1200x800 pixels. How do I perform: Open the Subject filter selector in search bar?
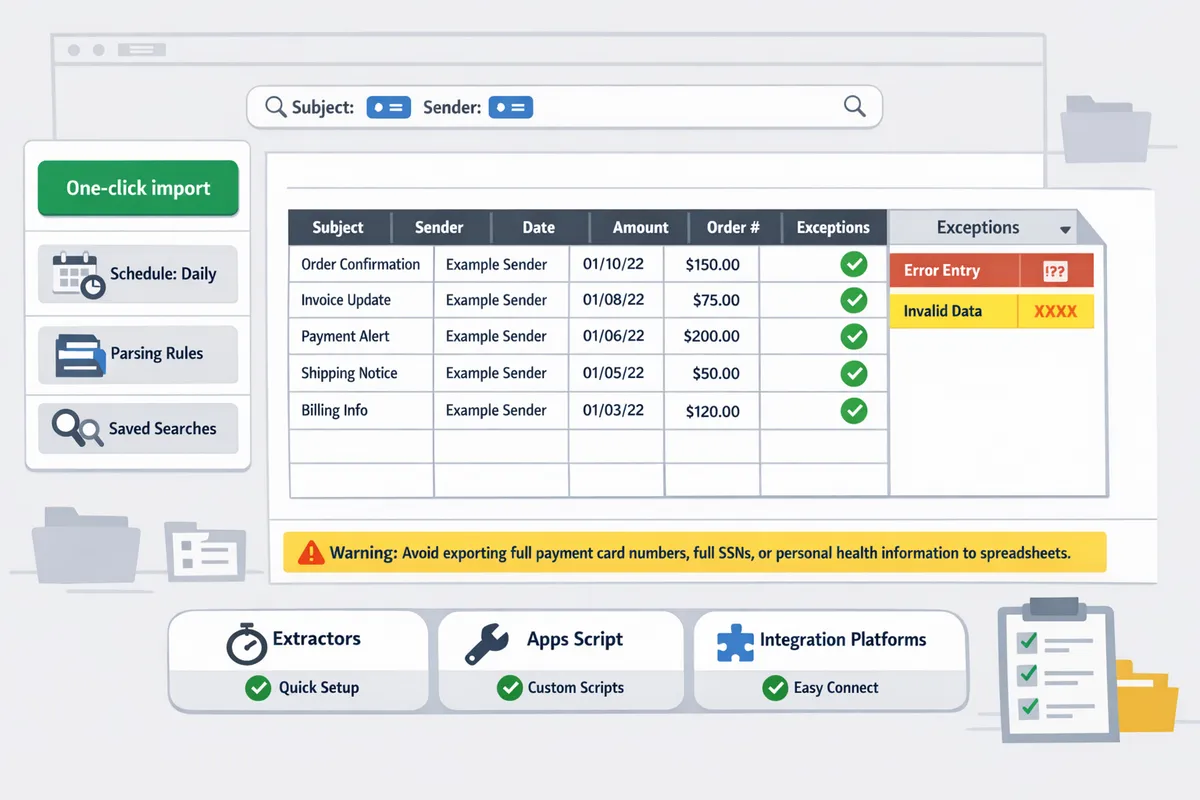(388, 107)
